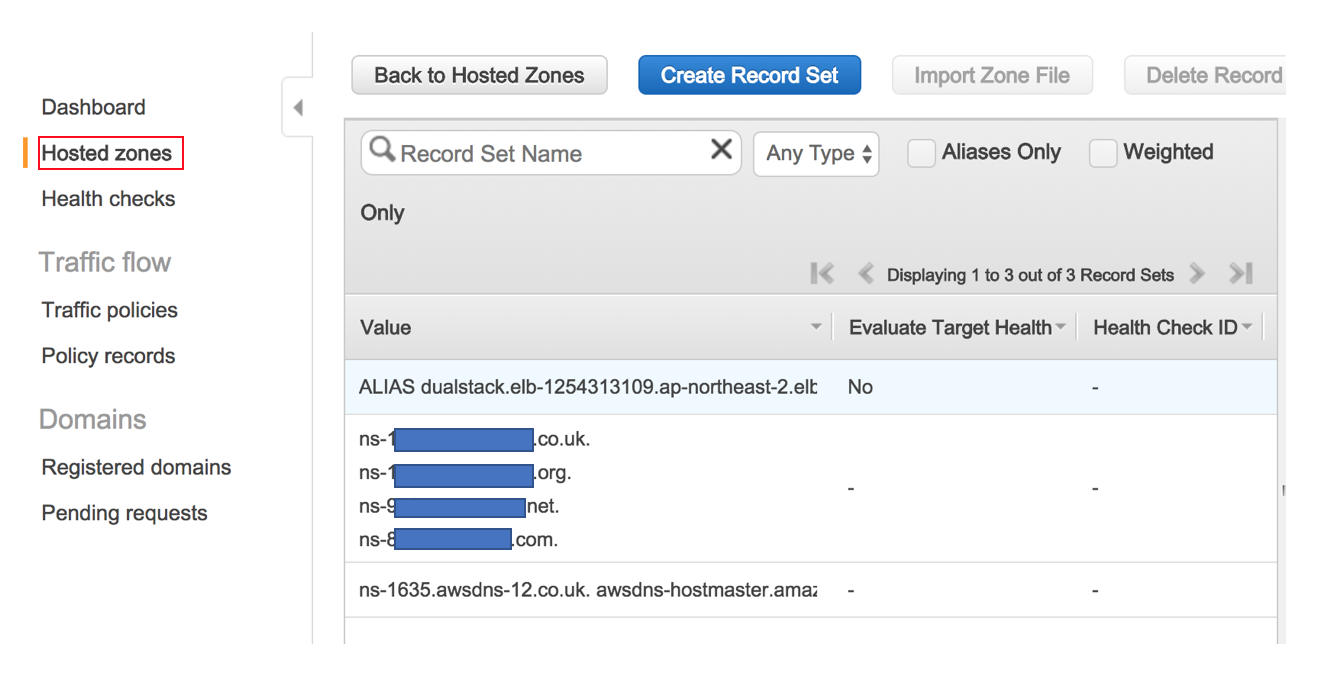Go to previous page of record sets

coord(866,274)
